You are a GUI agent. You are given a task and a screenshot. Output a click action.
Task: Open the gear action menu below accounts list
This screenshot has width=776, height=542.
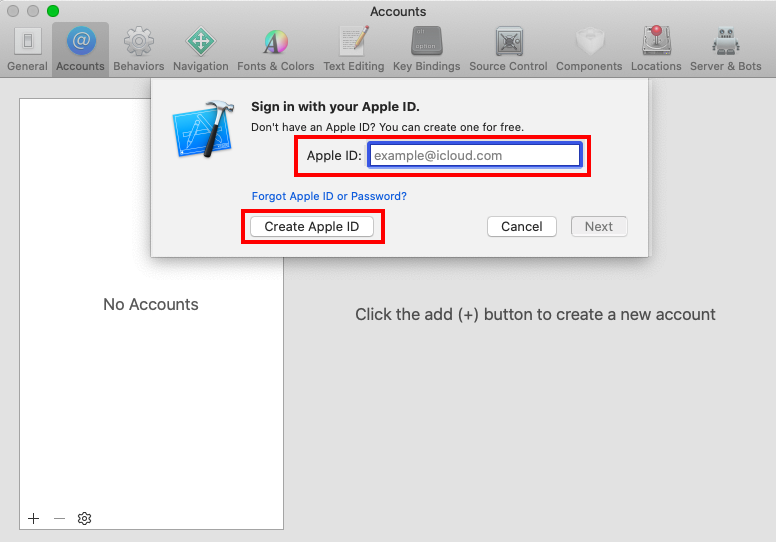click(x=85, y=518)
